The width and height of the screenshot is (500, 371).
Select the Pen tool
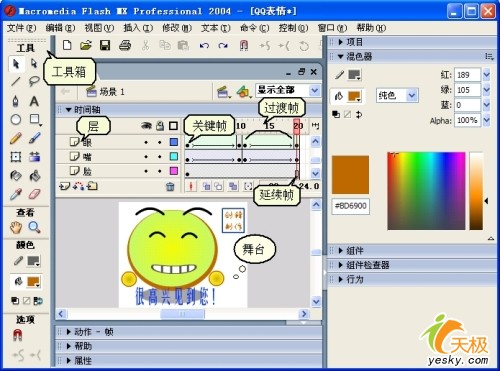click(x=16, y=101)
